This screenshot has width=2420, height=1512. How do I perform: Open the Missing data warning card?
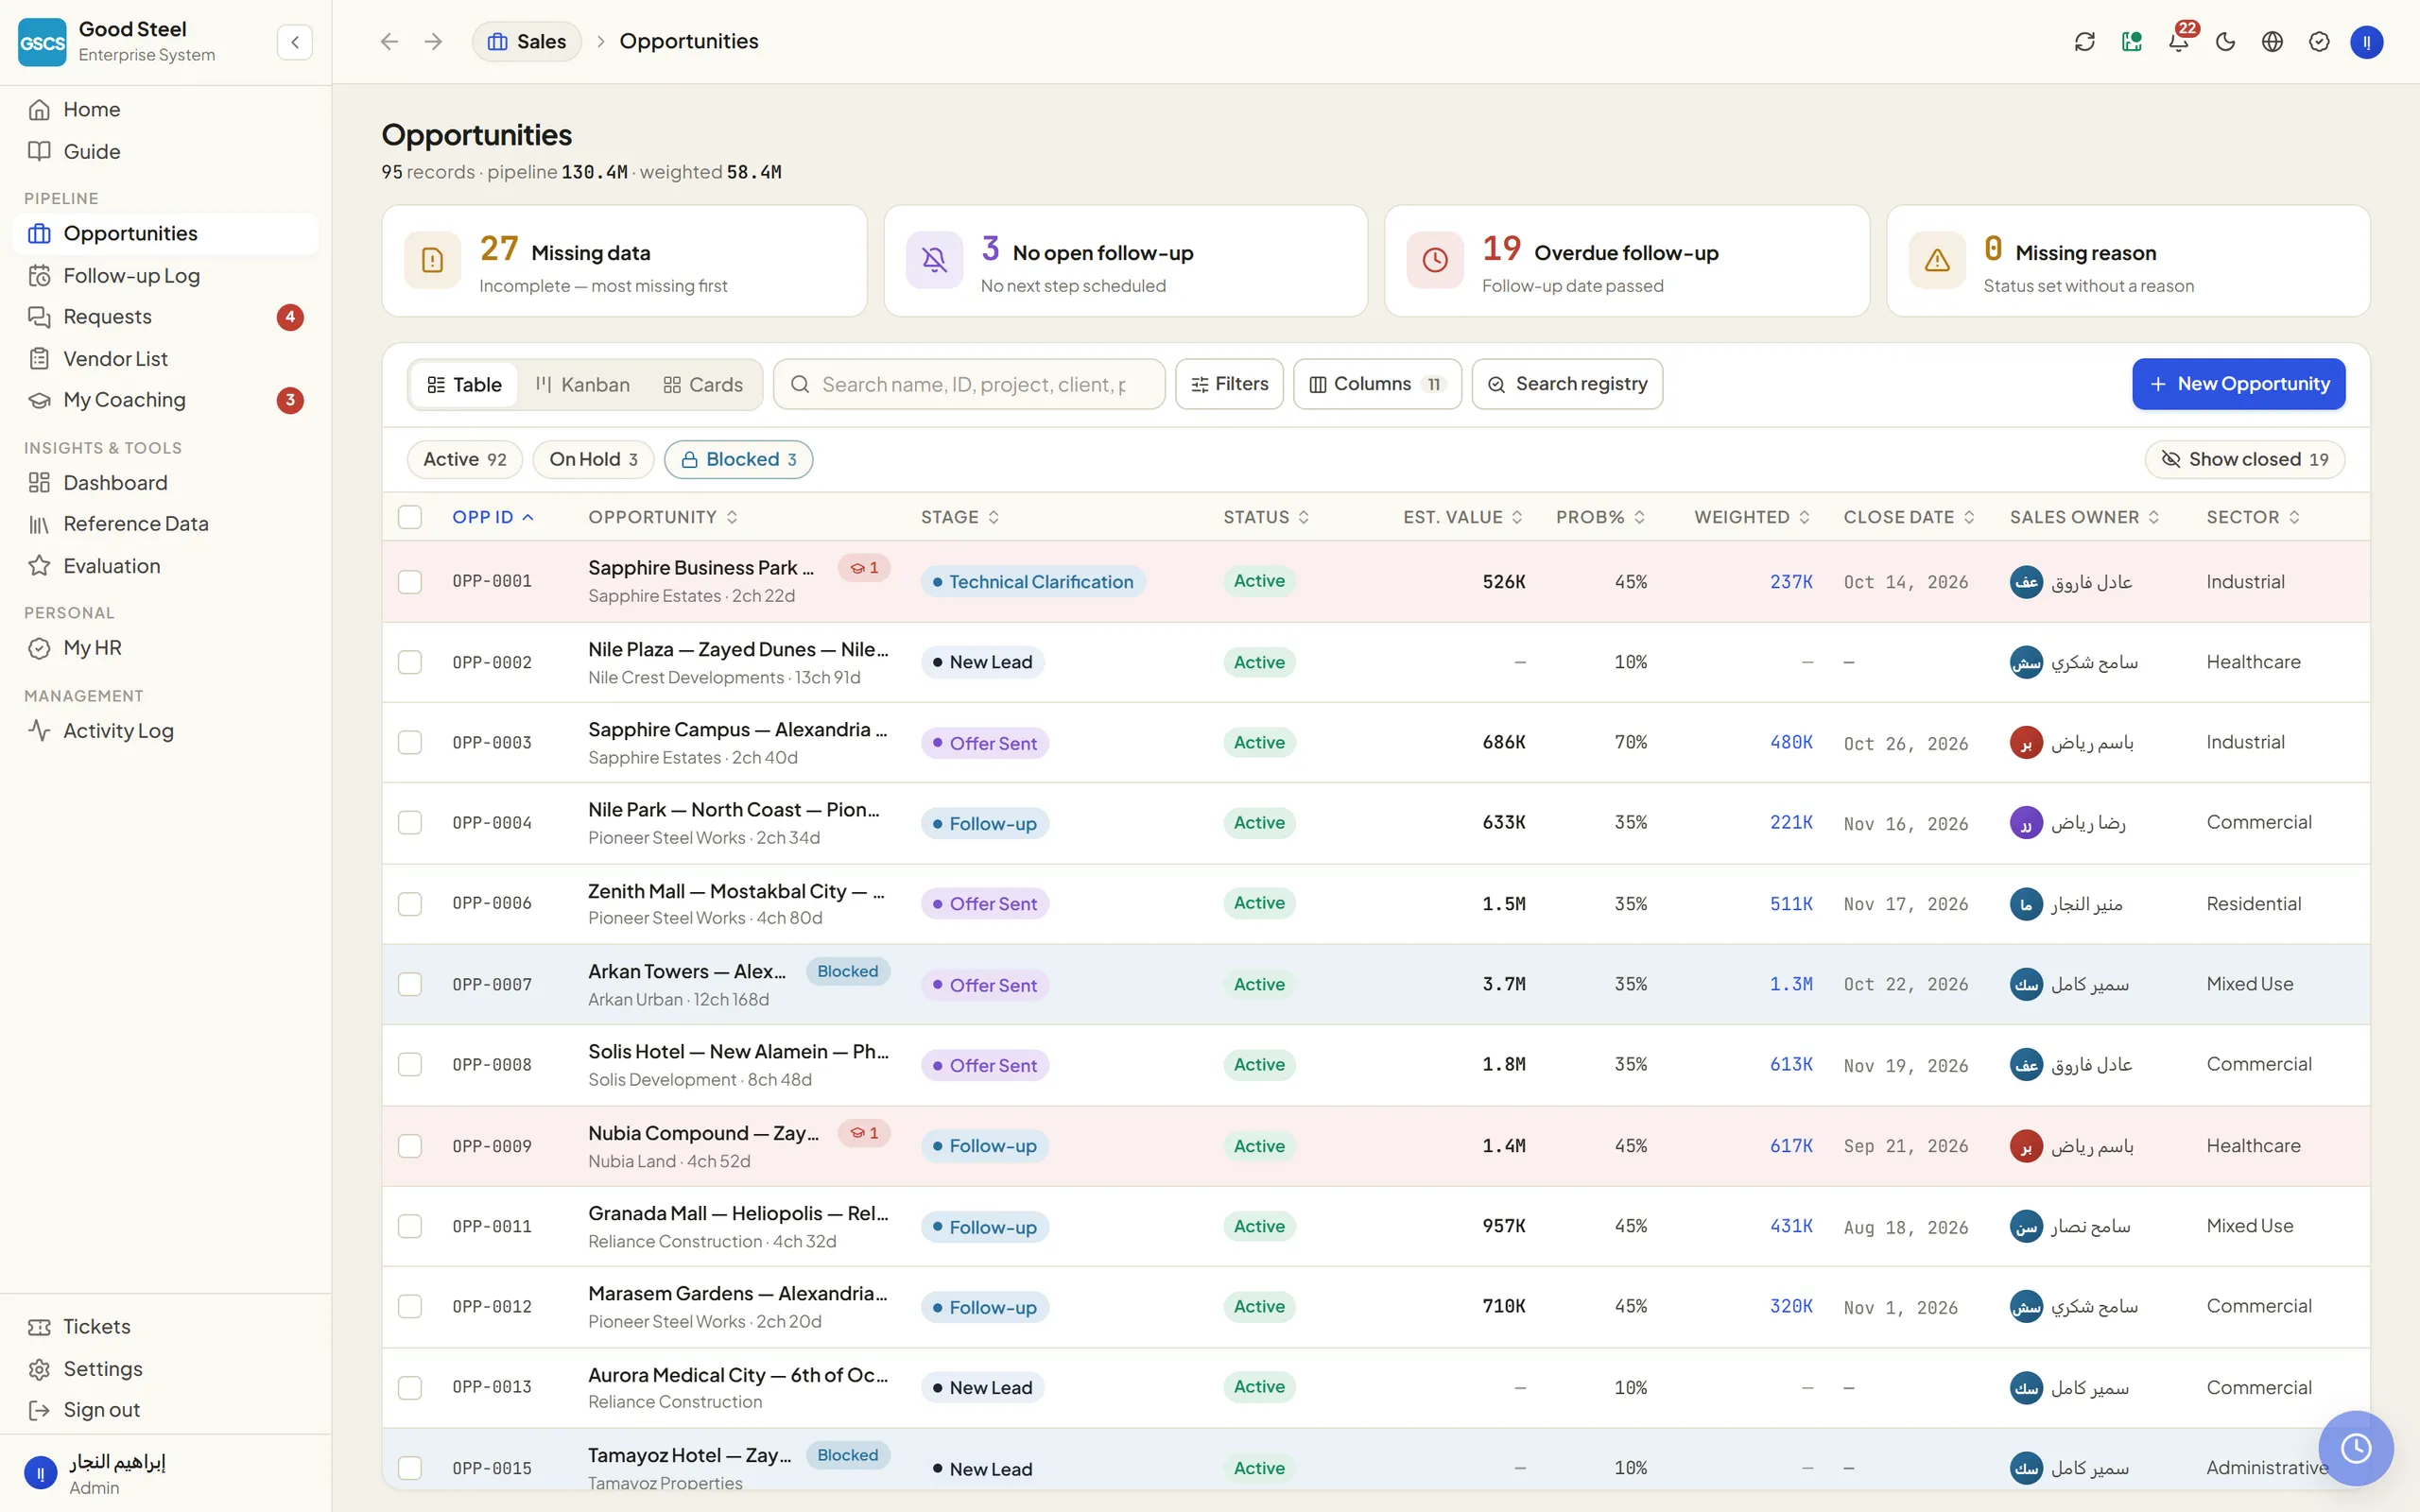624,261
